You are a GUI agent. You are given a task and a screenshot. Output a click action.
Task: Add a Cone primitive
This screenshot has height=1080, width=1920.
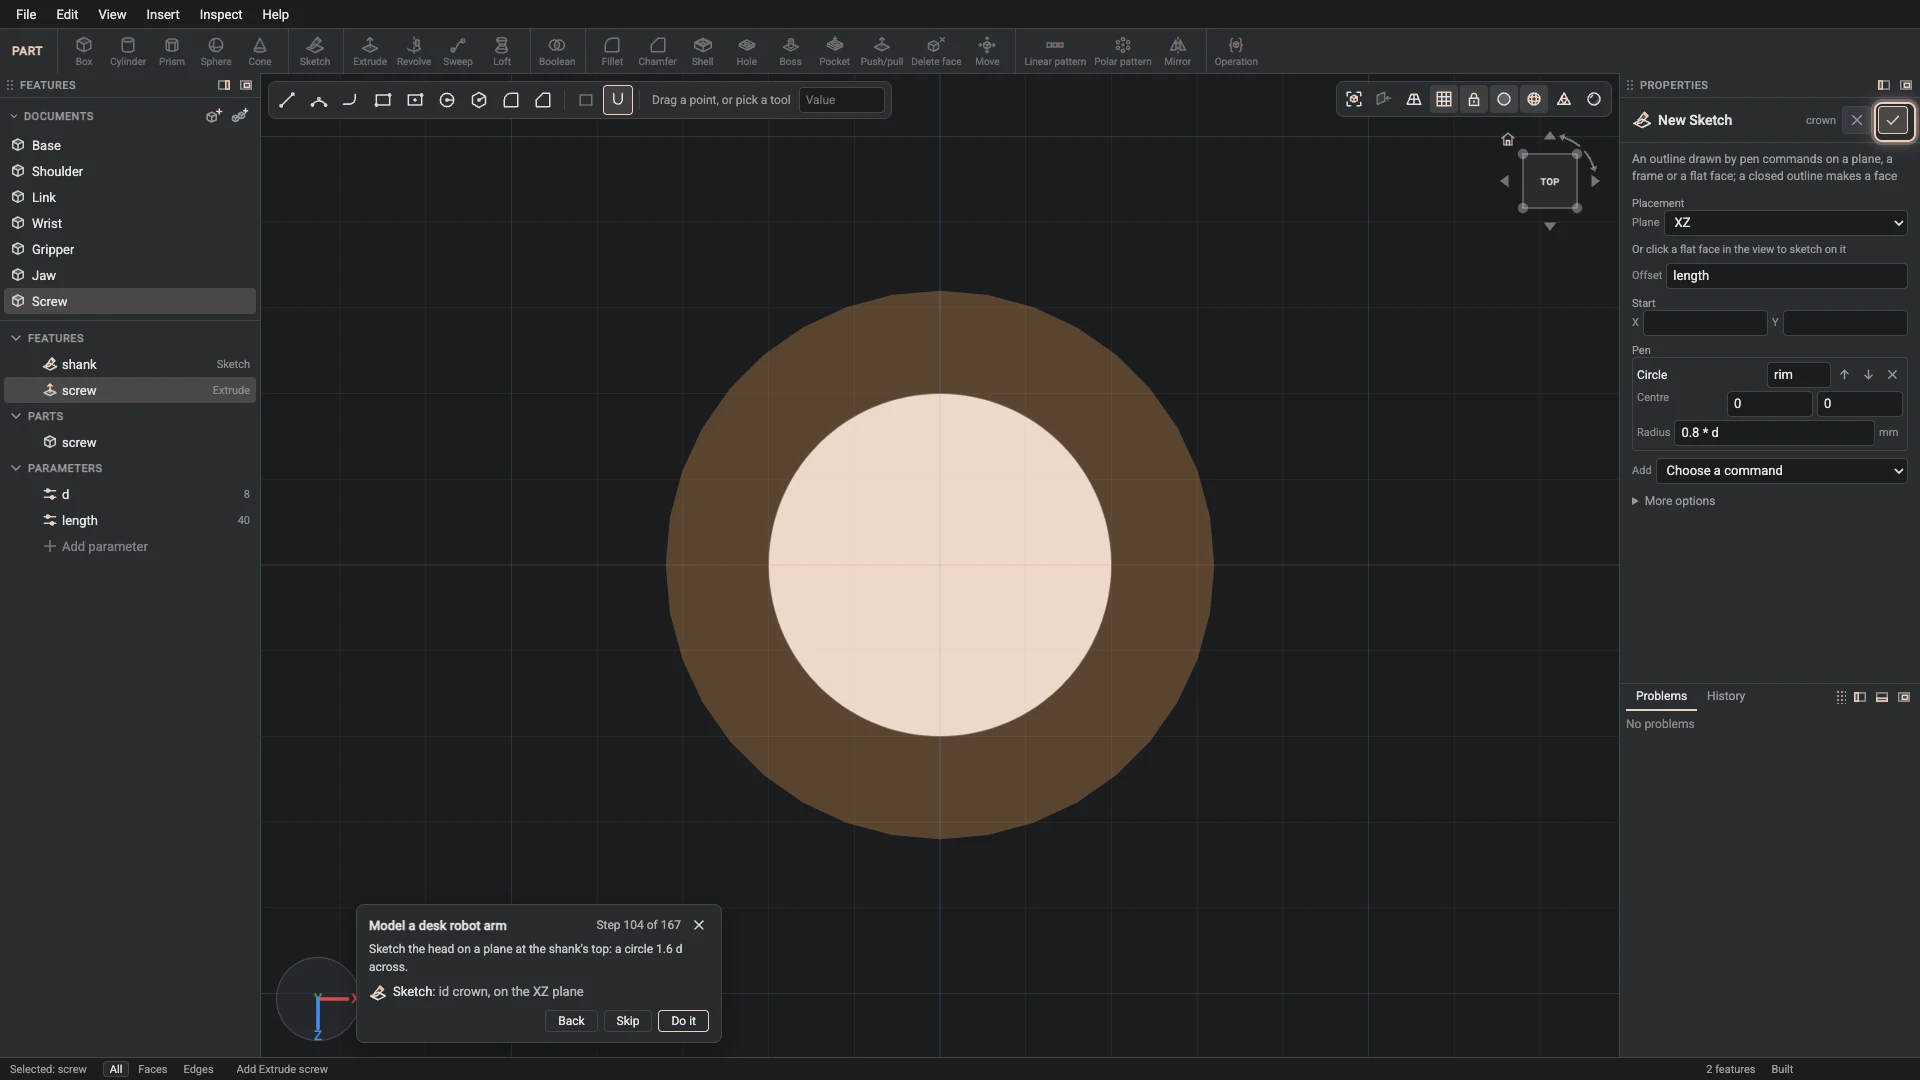tap(260, 51)
